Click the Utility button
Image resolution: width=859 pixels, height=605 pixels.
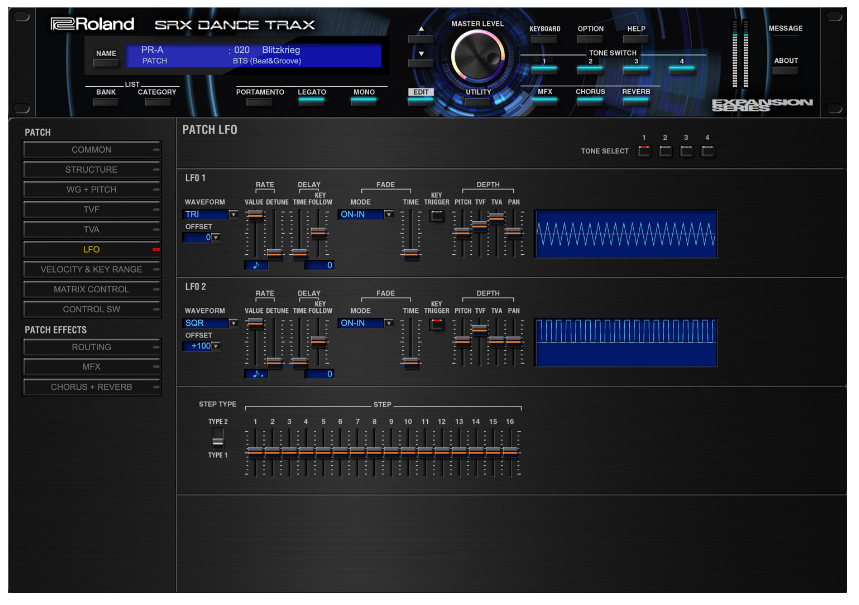[x=478, y=101]
